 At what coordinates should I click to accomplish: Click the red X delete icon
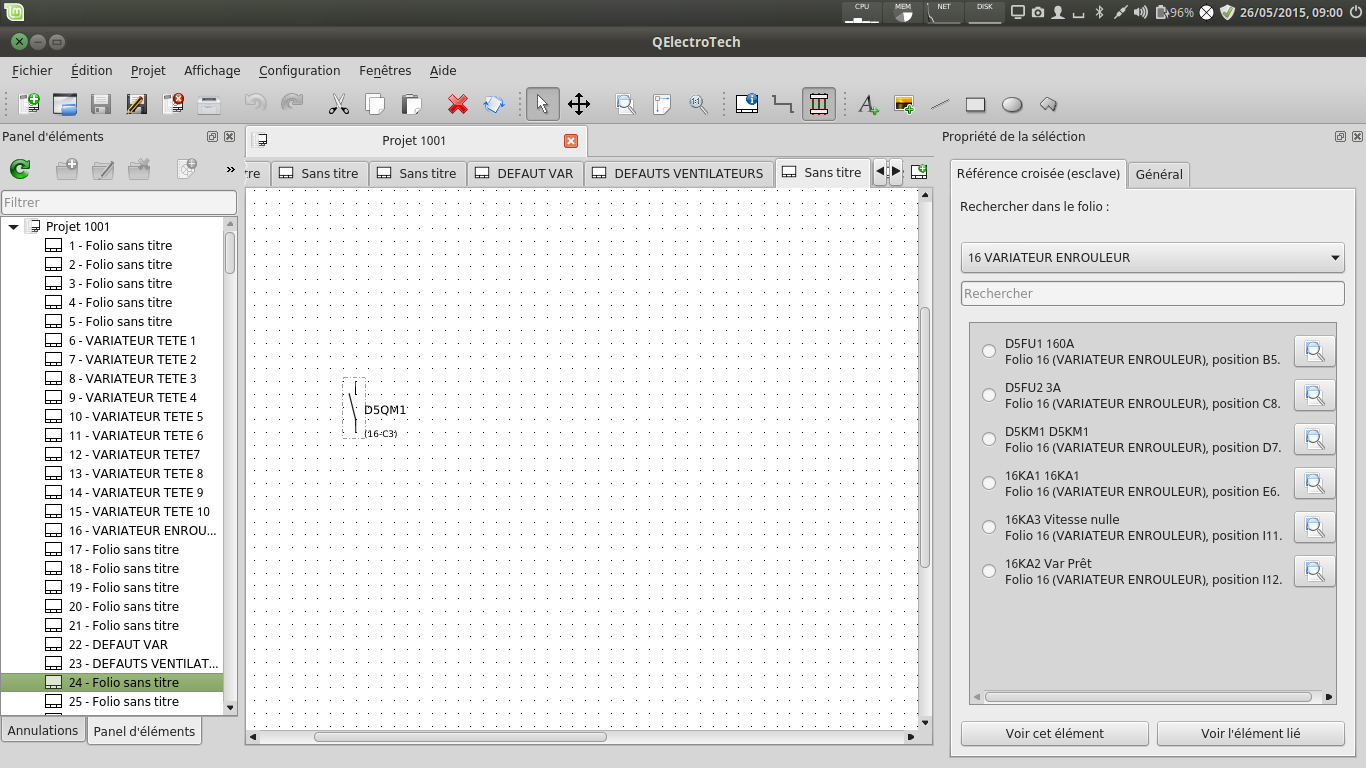coord(458,104)
